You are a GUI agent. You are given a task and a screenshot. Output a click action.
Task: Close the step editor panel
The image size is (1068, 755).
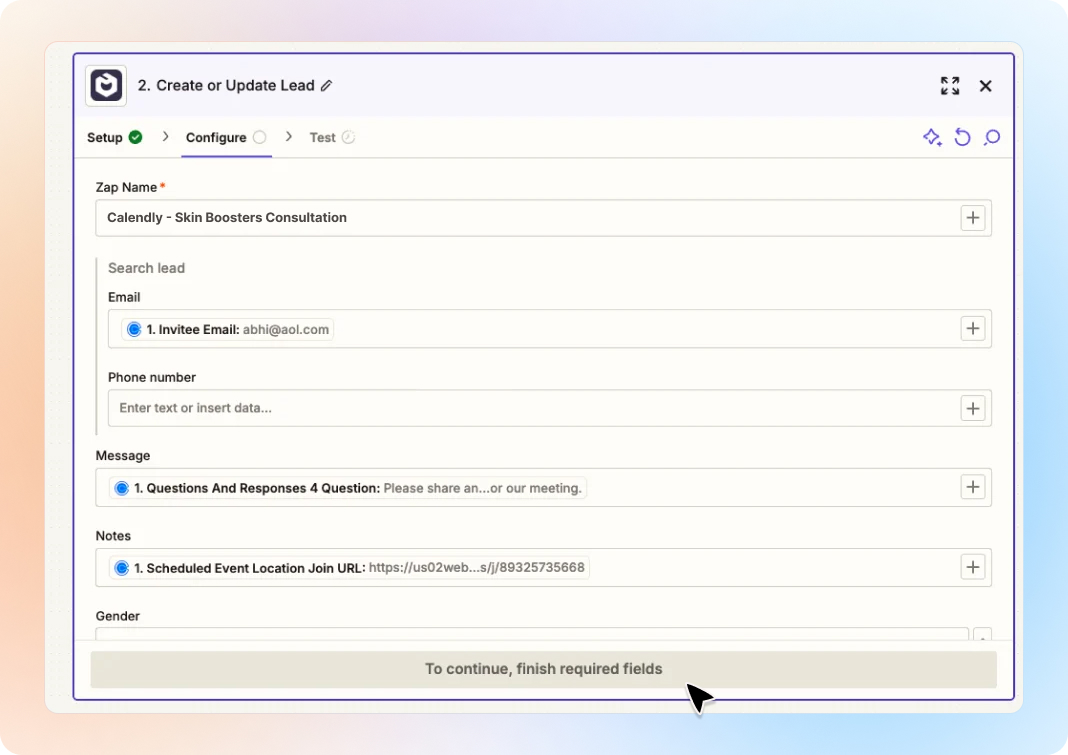click(x=985, y=86)
